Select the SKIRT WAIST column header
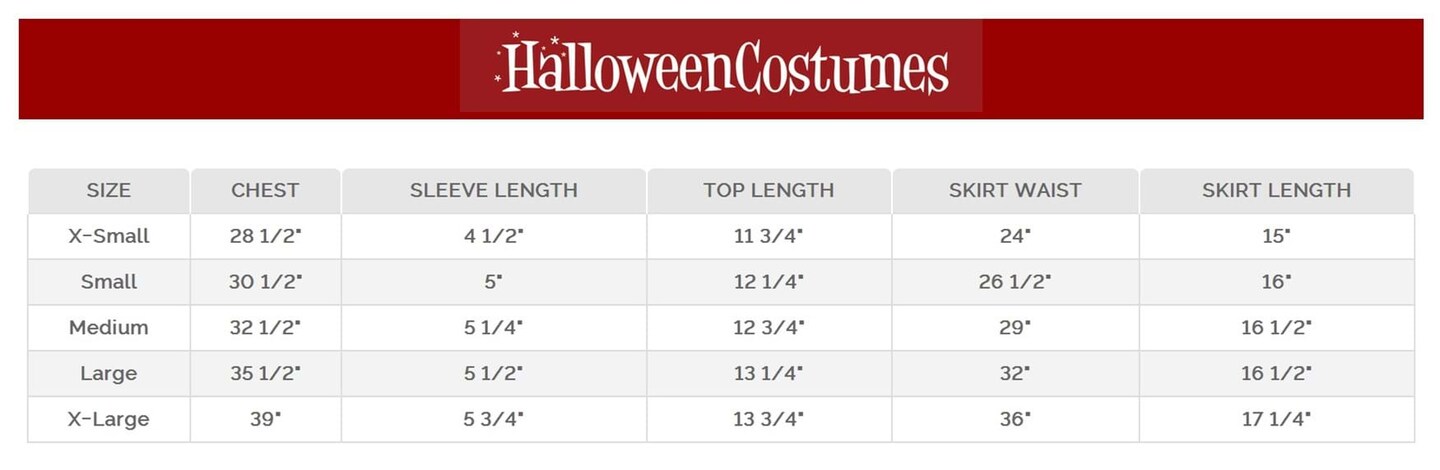The width and height of the screenshot is (1440, 470). click(x=1015, y=190)
